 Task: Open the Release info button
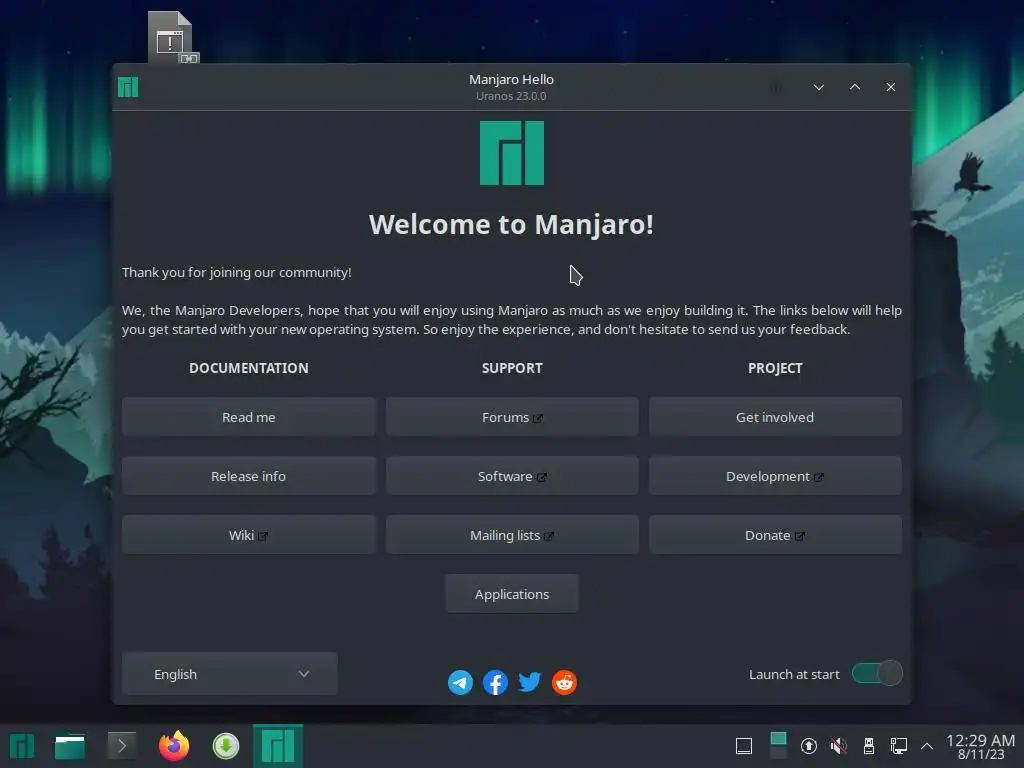[x=249, y=476]
